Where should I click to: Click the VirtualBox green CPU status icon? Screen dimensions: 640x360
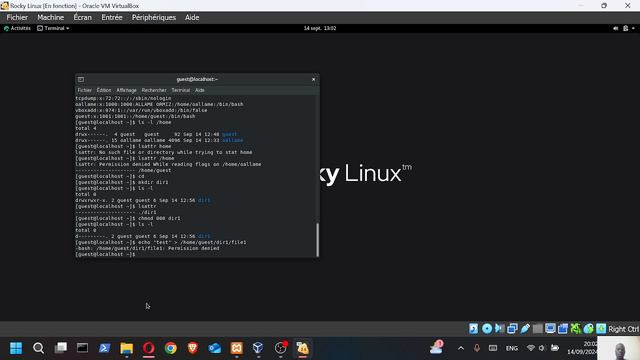(x=576, y=329)
